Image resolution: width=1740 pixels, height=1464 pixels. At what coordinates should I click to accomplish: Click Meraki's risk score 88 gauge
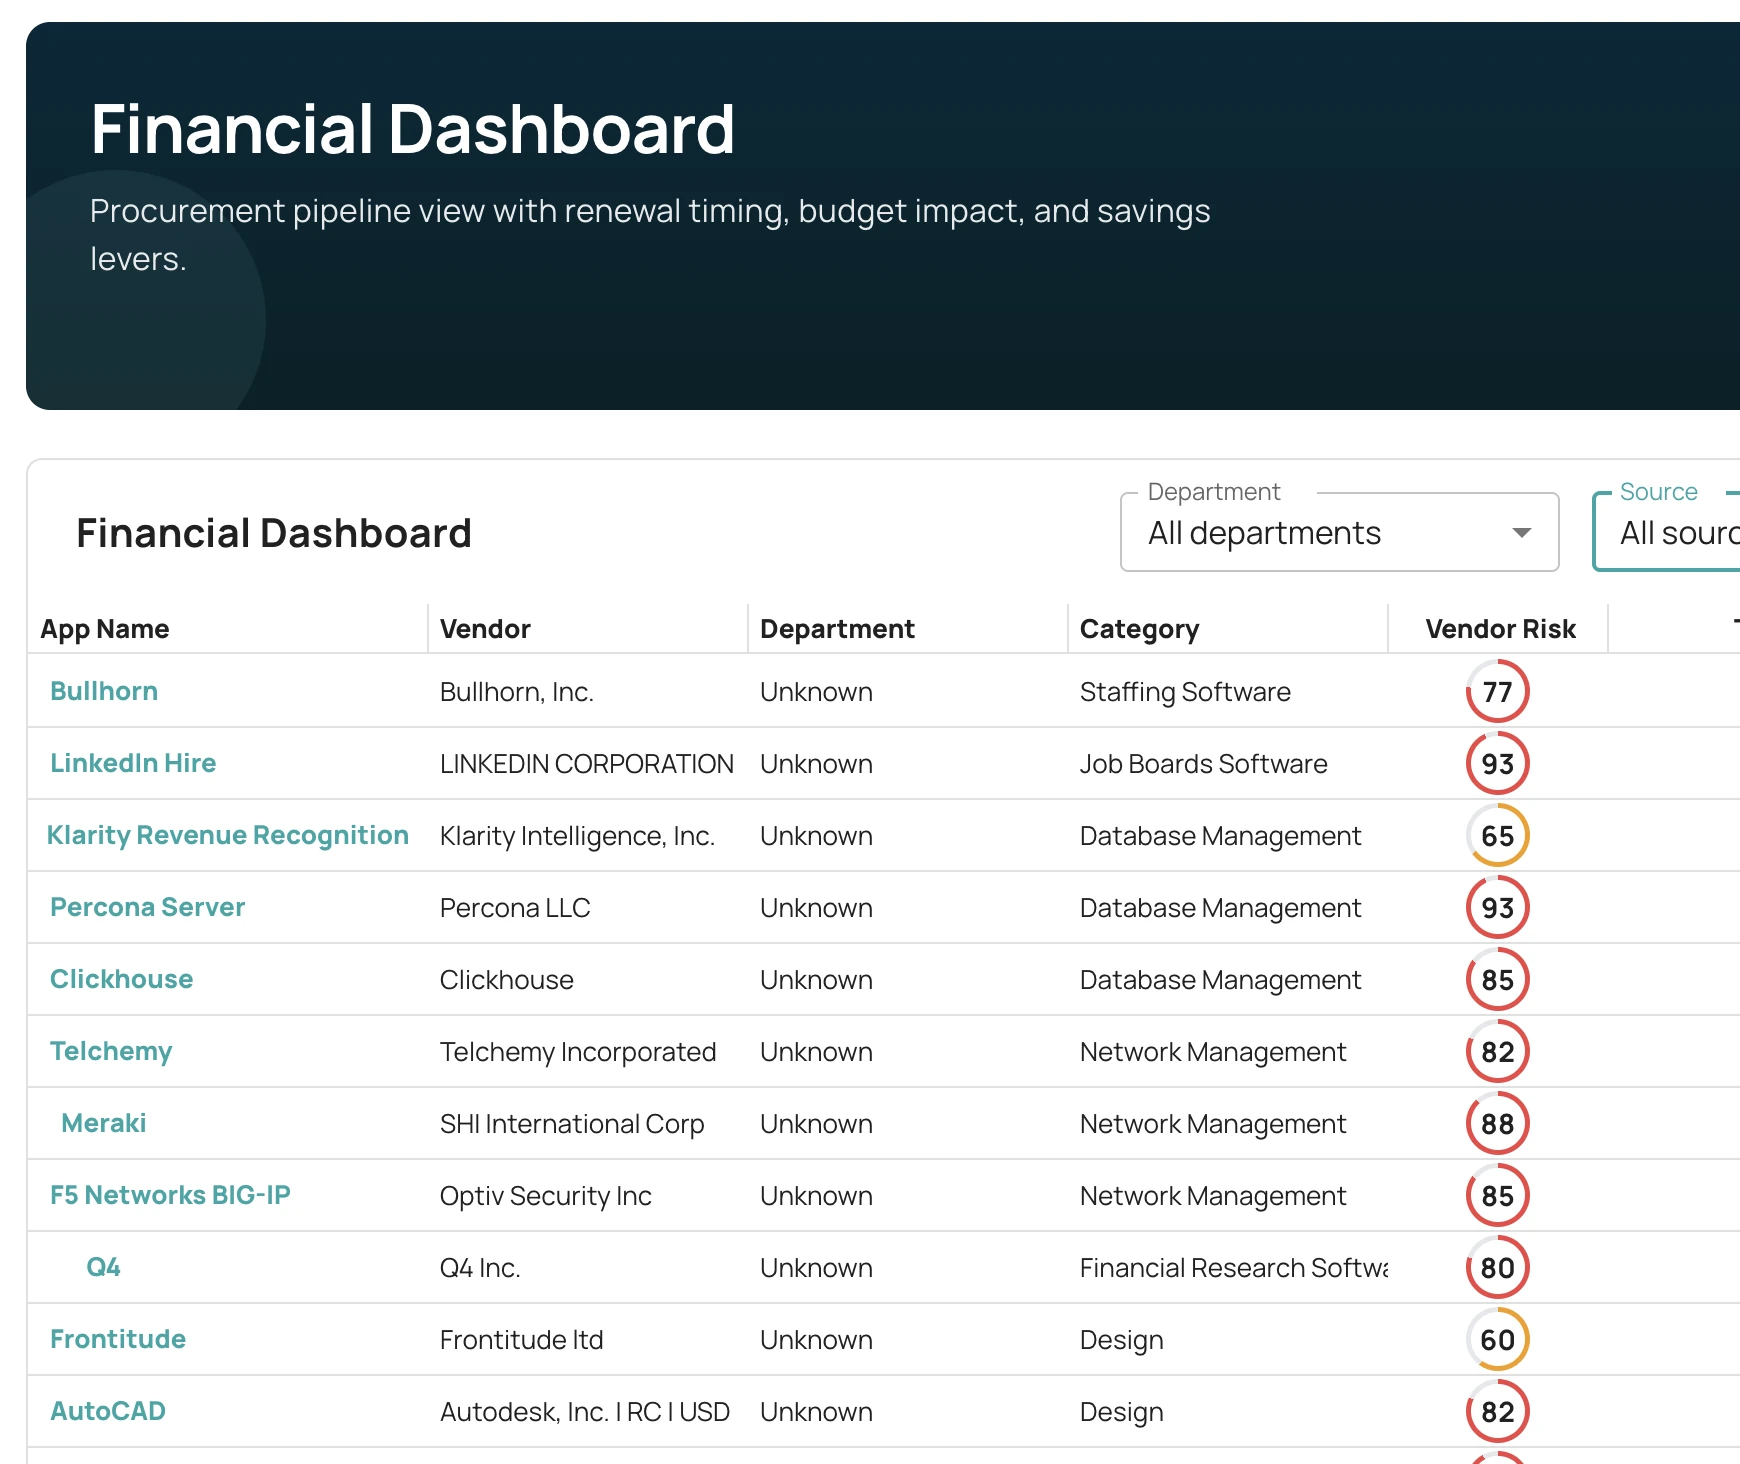1497,1123
